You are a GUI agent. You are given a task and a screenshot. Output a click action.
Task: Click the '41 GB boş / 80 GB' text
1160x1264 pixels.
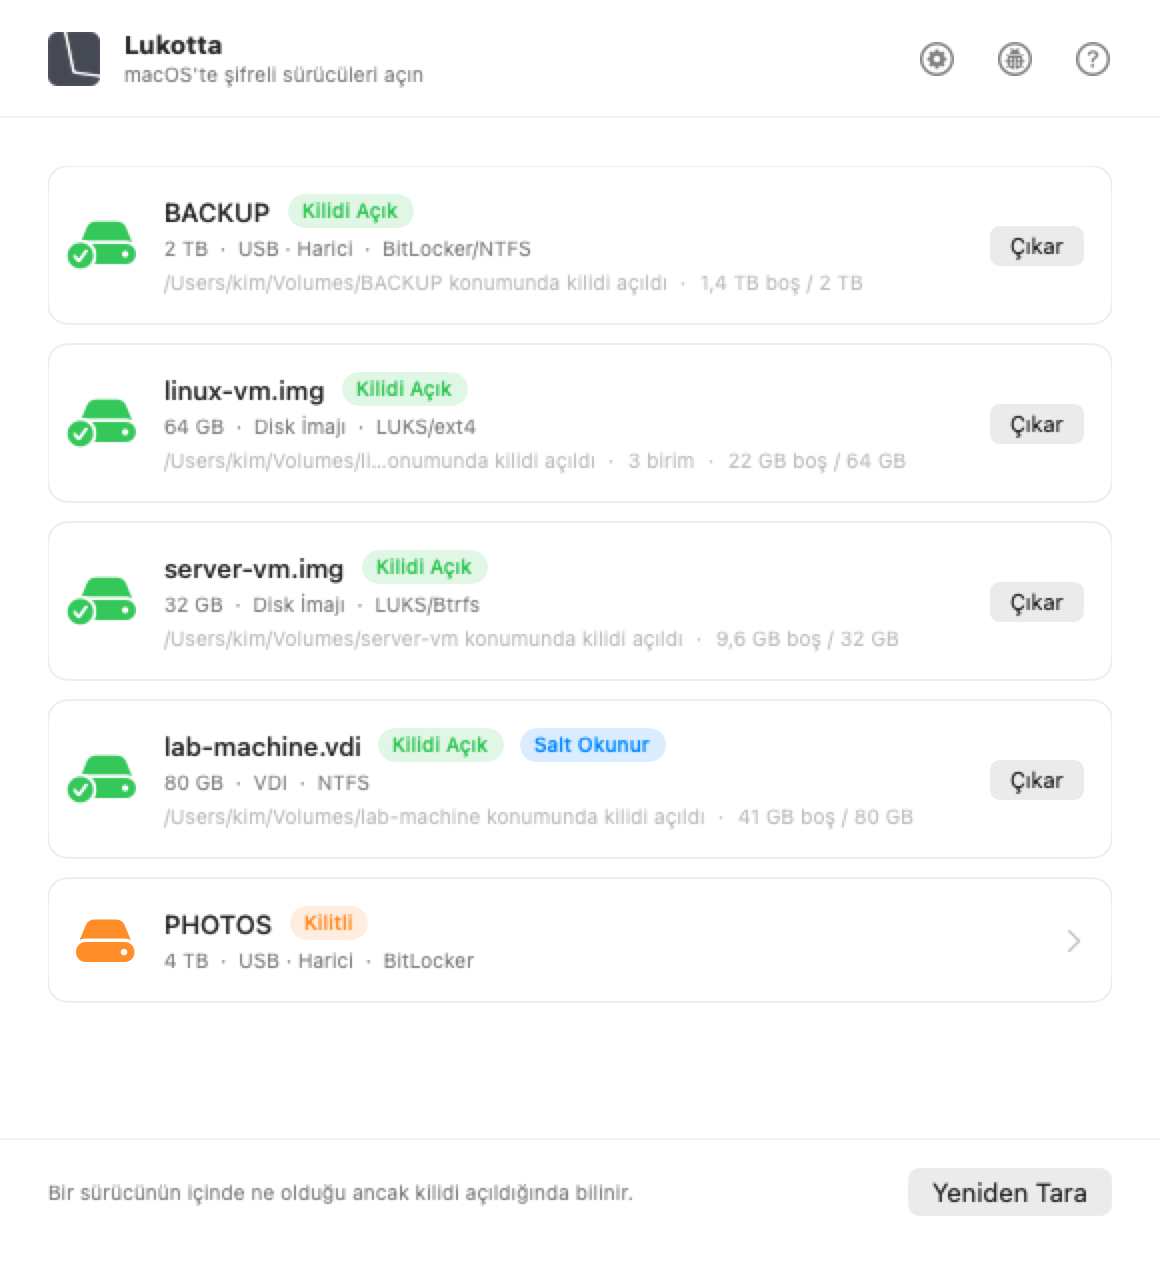point(825,817)
